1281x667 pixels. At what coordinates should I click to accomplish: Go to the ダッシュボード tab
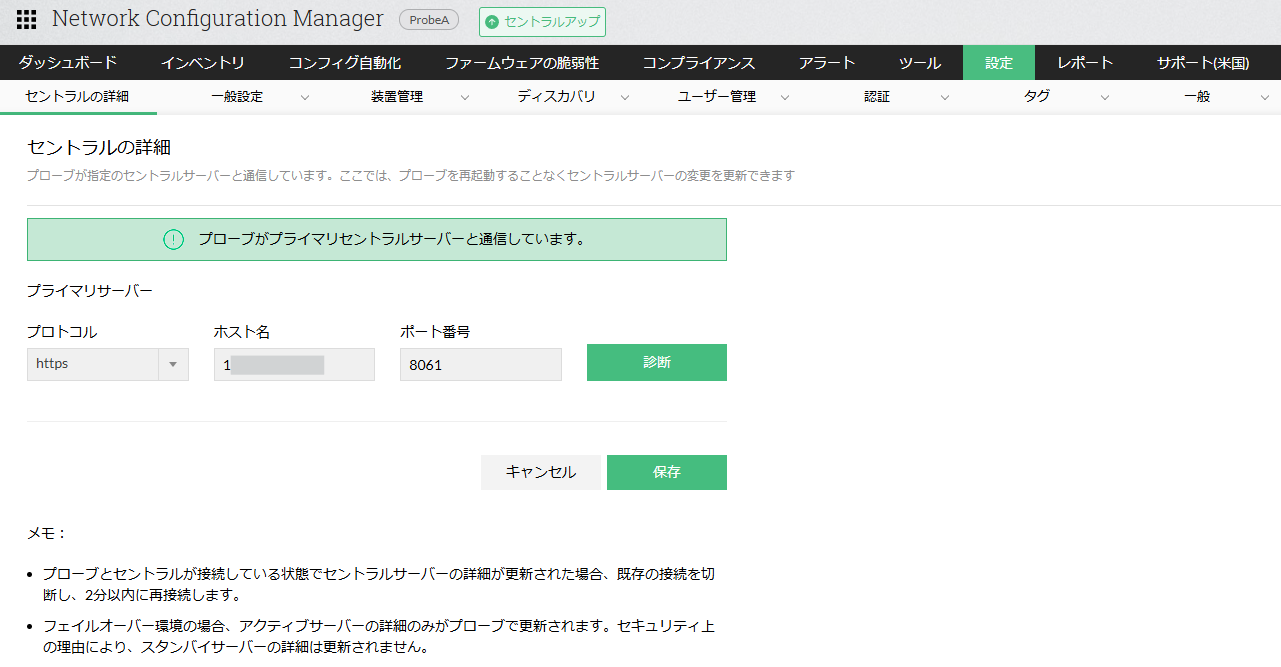click(x=68, y=63)
